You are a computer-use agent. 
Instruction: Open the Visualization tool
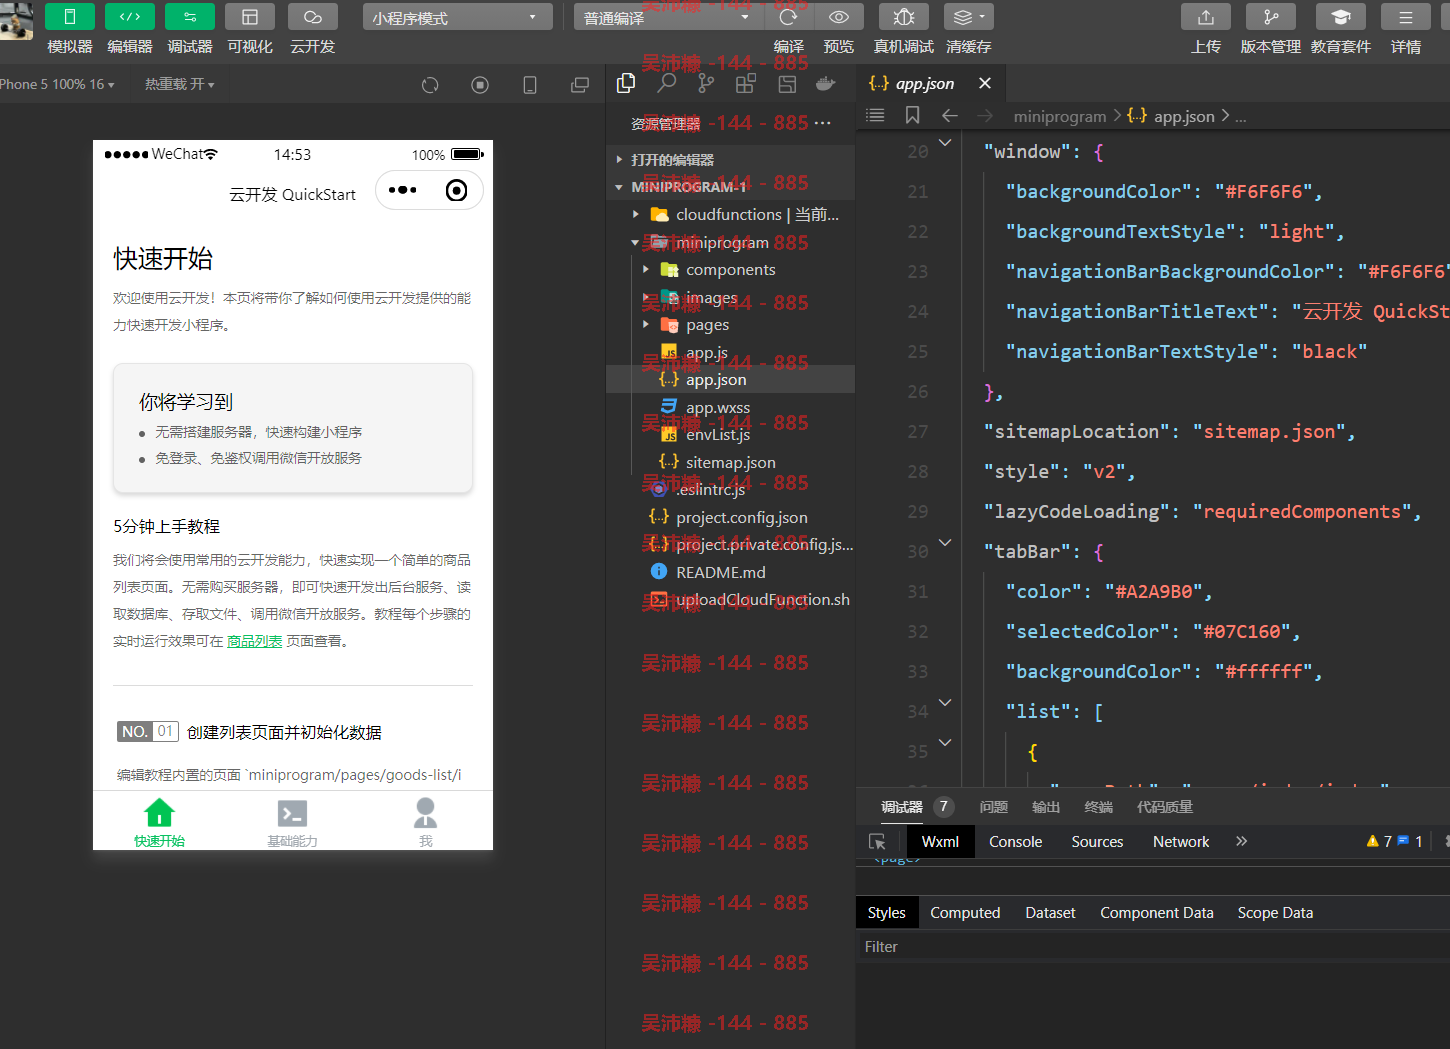tap(250, 17)
